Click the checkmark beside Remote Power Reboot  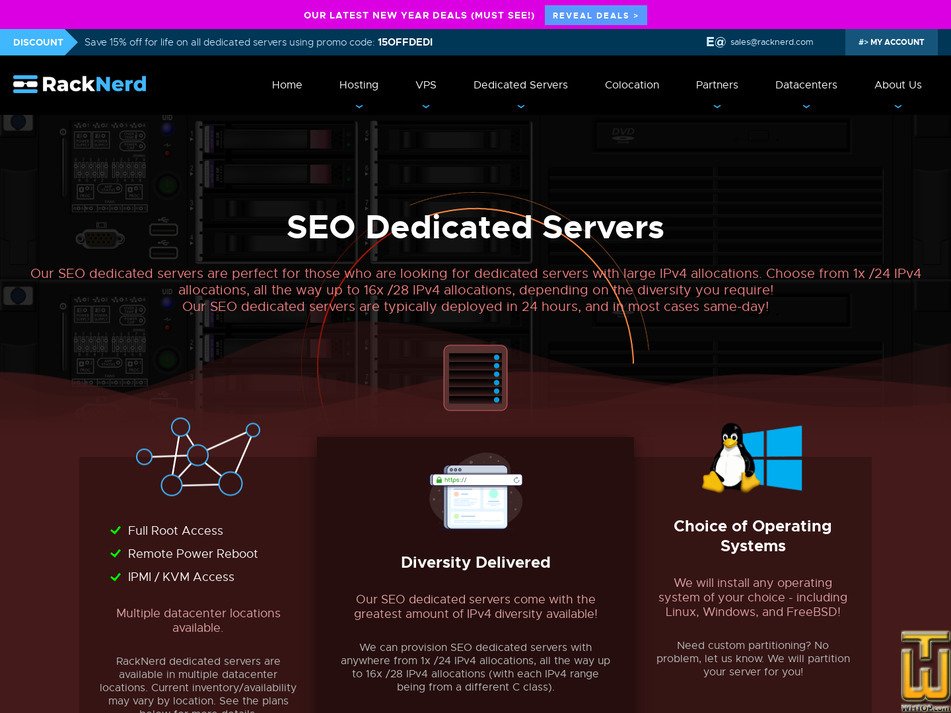tap(115, 554)
